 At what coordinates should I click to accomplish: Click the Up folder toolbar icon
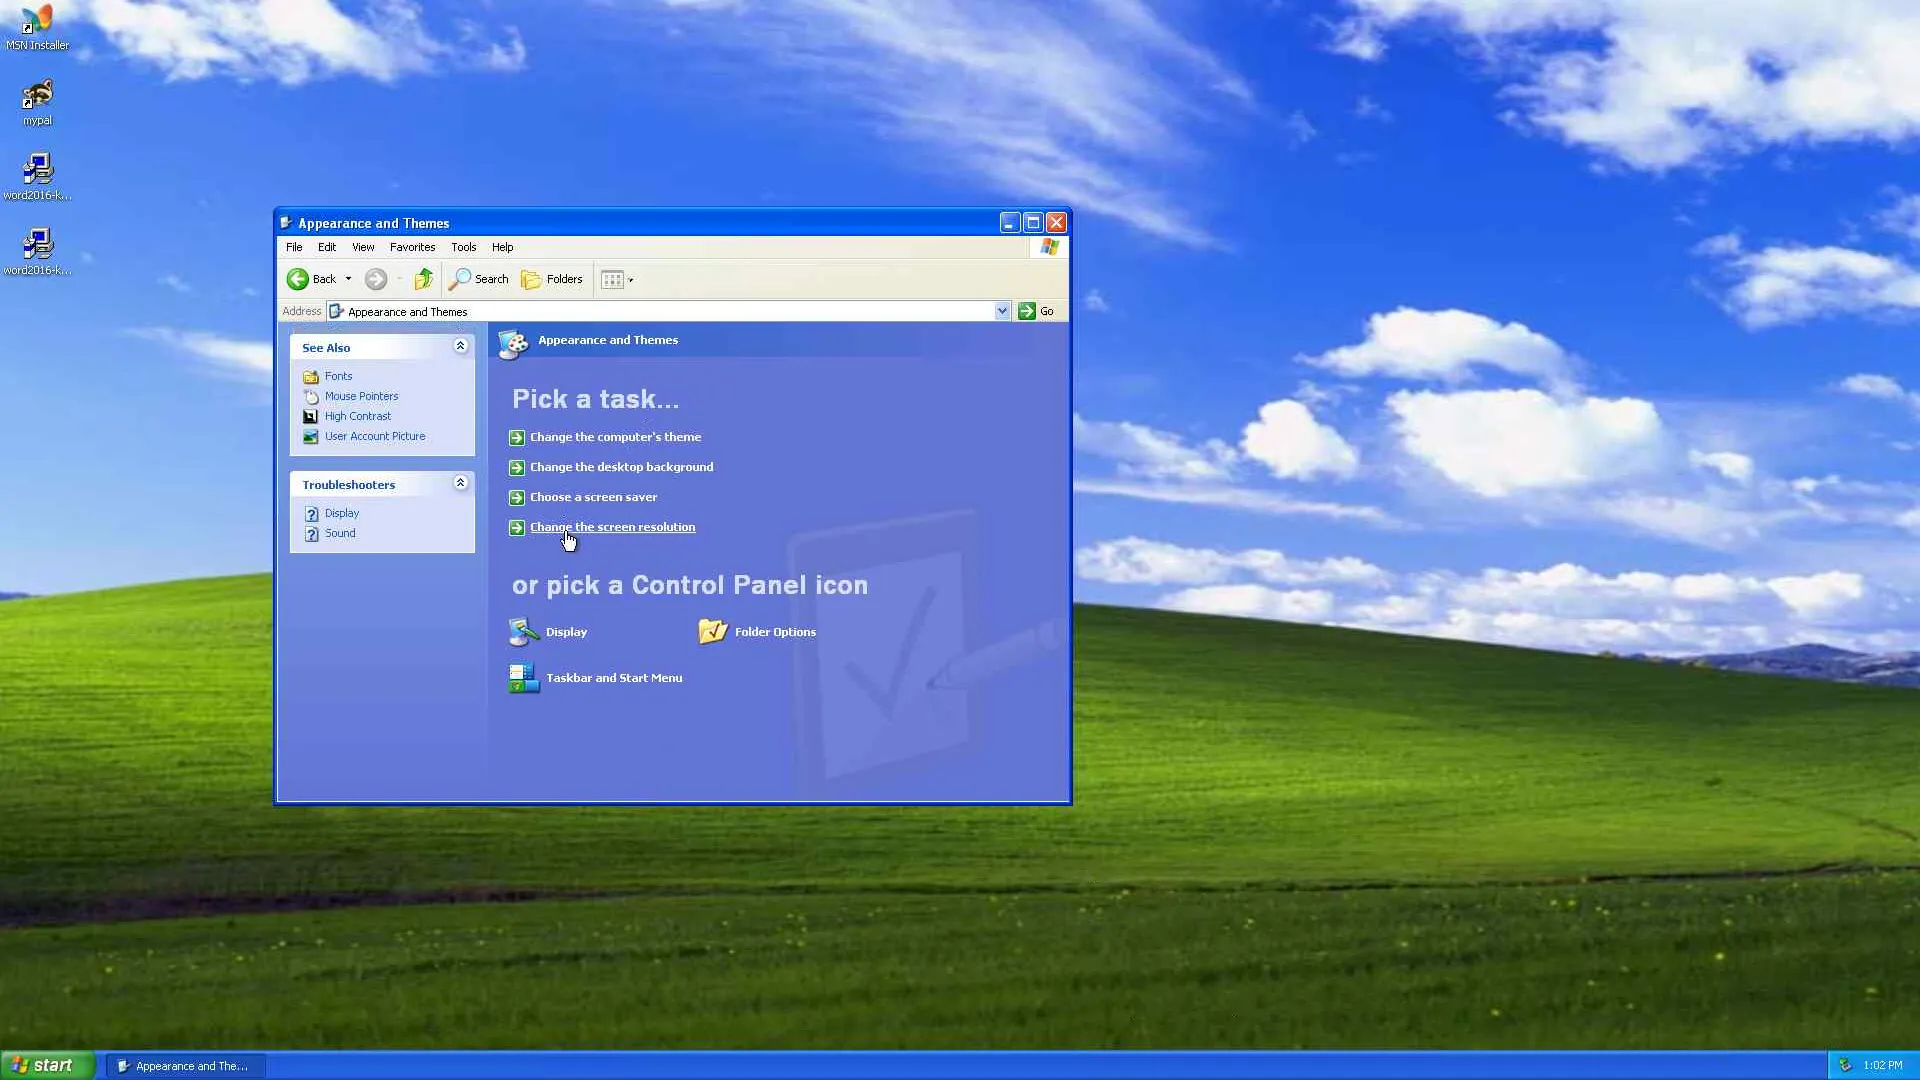[423, 279]
